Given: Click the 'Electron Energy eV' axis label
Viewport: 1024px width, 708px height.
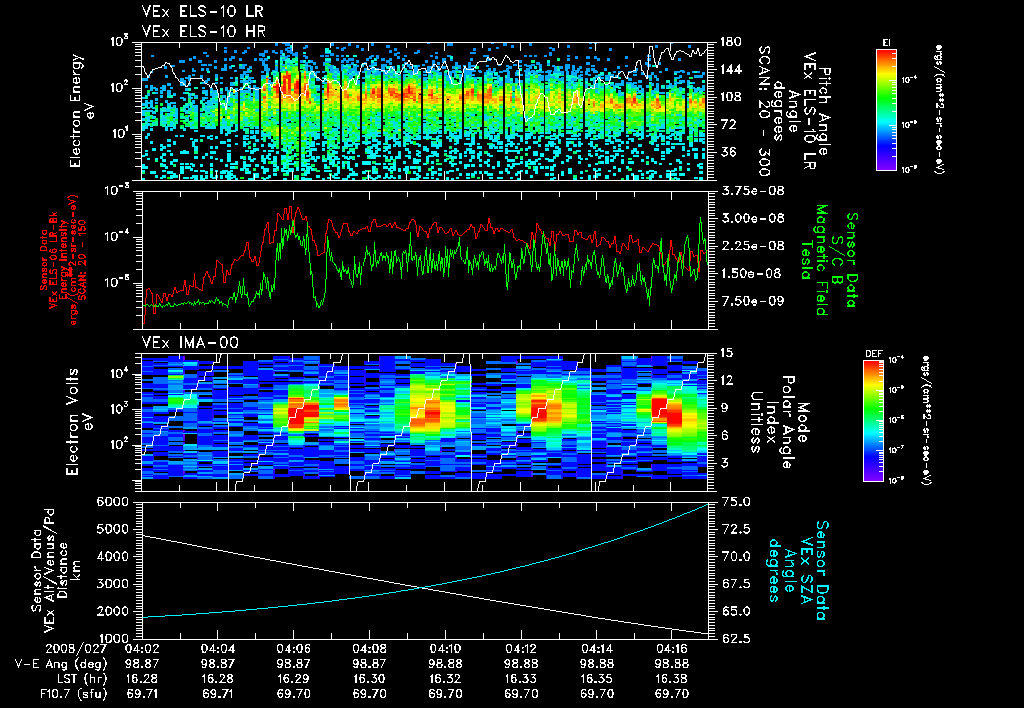Looking at the screenshot, I should coord(82,110).
